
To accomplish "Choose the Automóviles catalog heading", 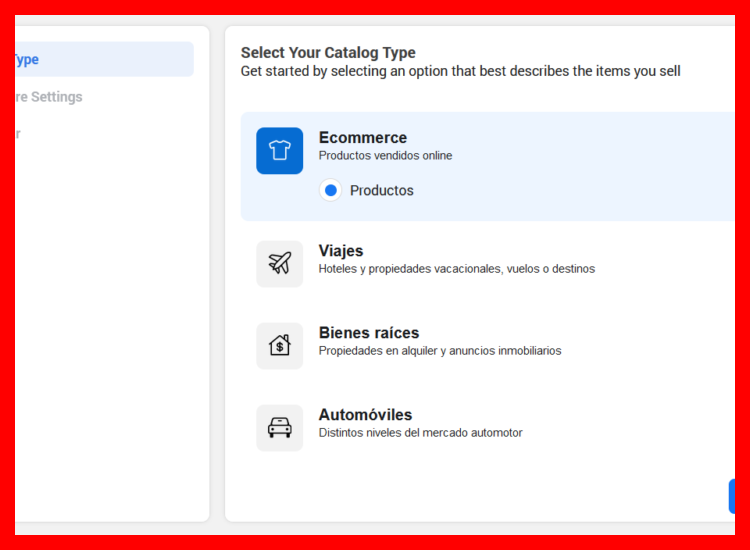I will click(365, 415).
